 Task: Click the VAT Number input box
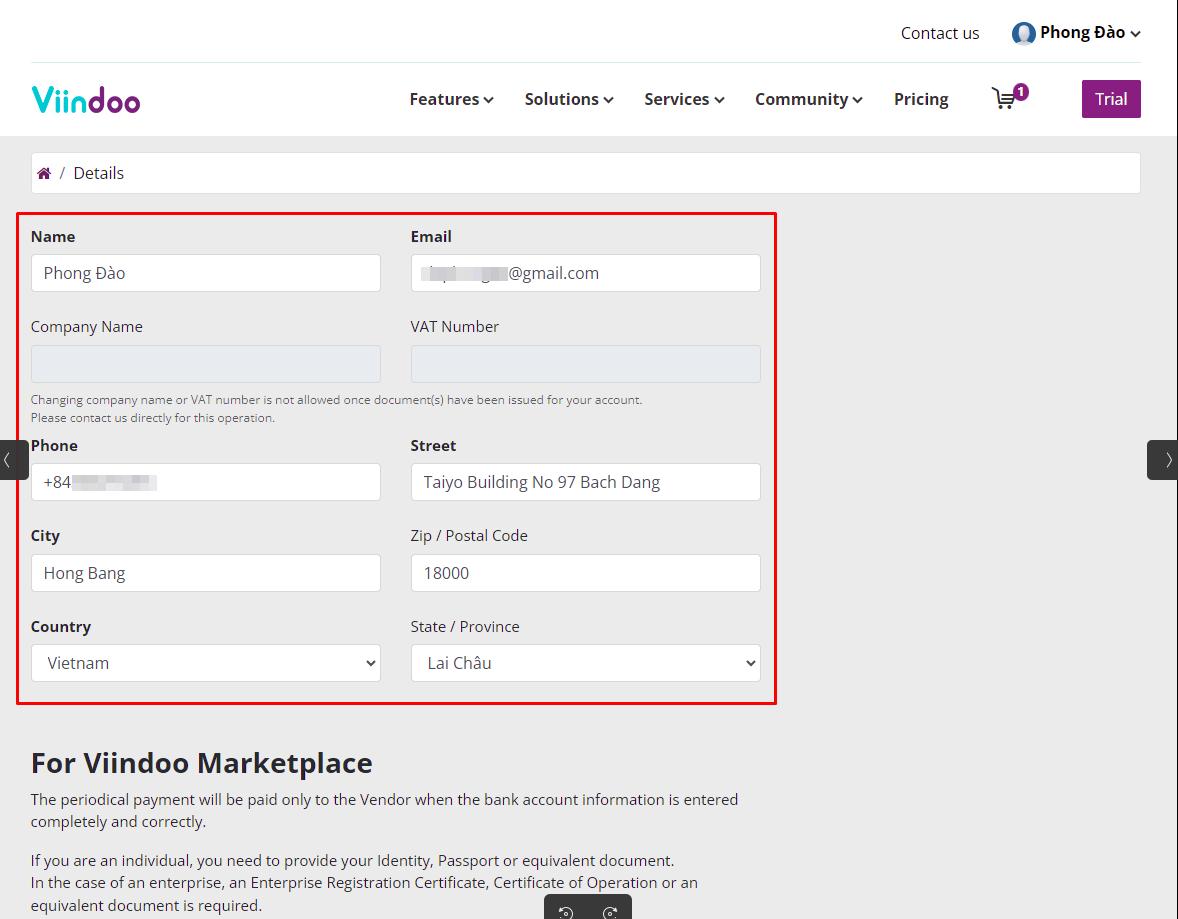point(585,364)
